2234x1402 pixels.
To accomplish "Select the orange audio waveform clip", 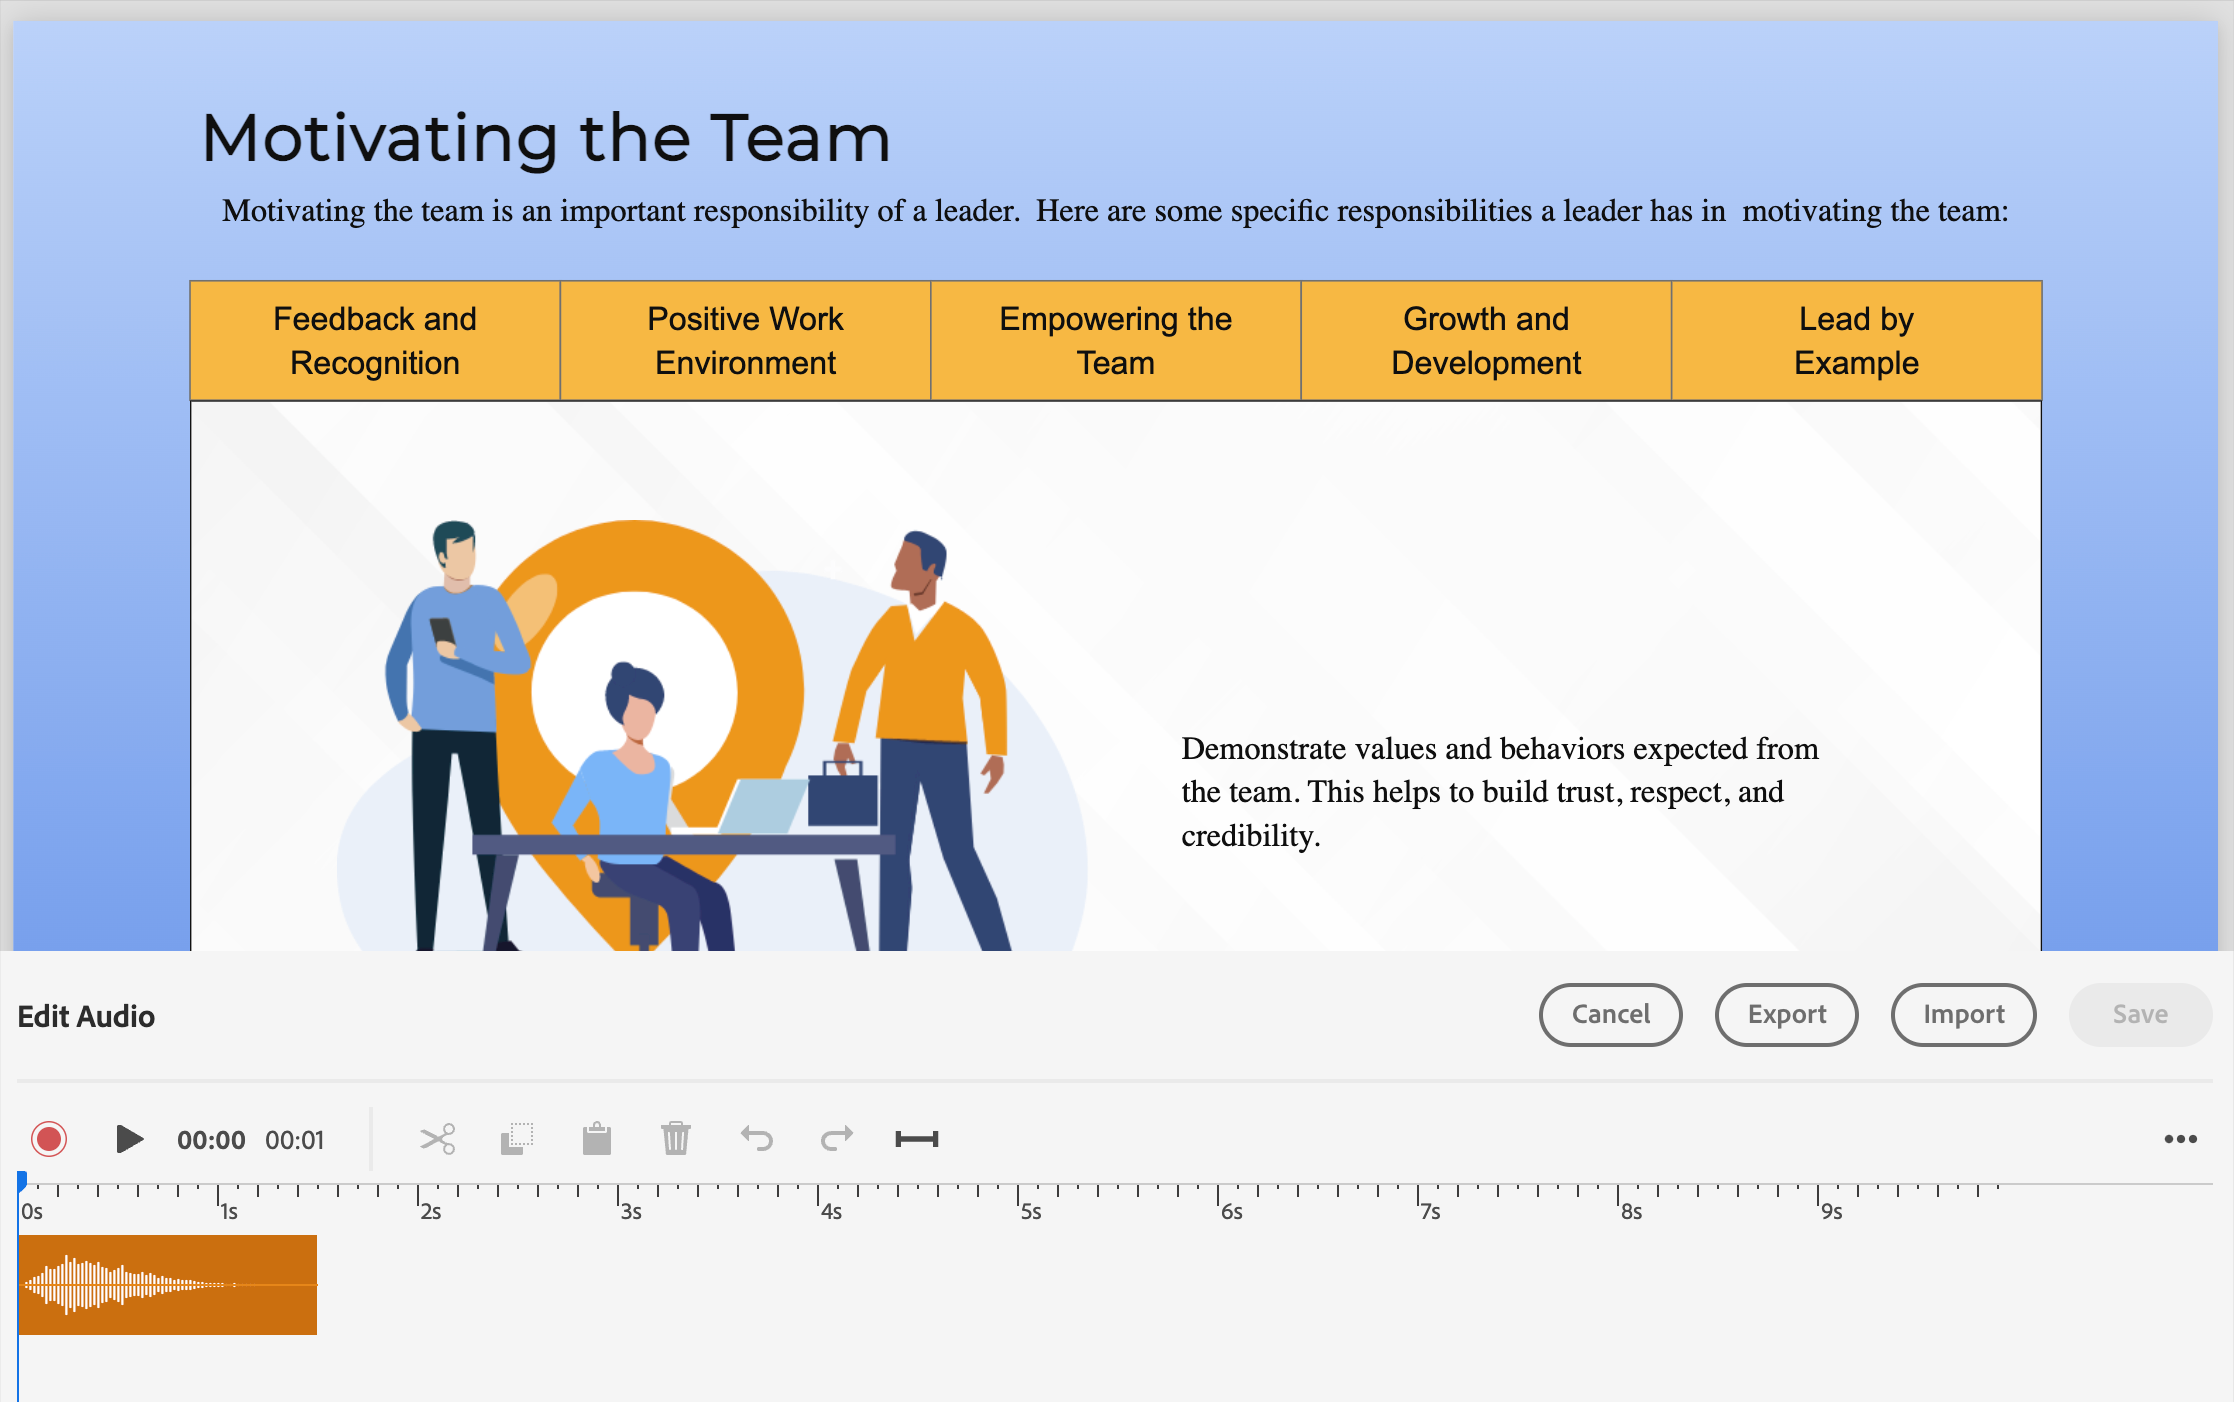I will click(168, 1285).
